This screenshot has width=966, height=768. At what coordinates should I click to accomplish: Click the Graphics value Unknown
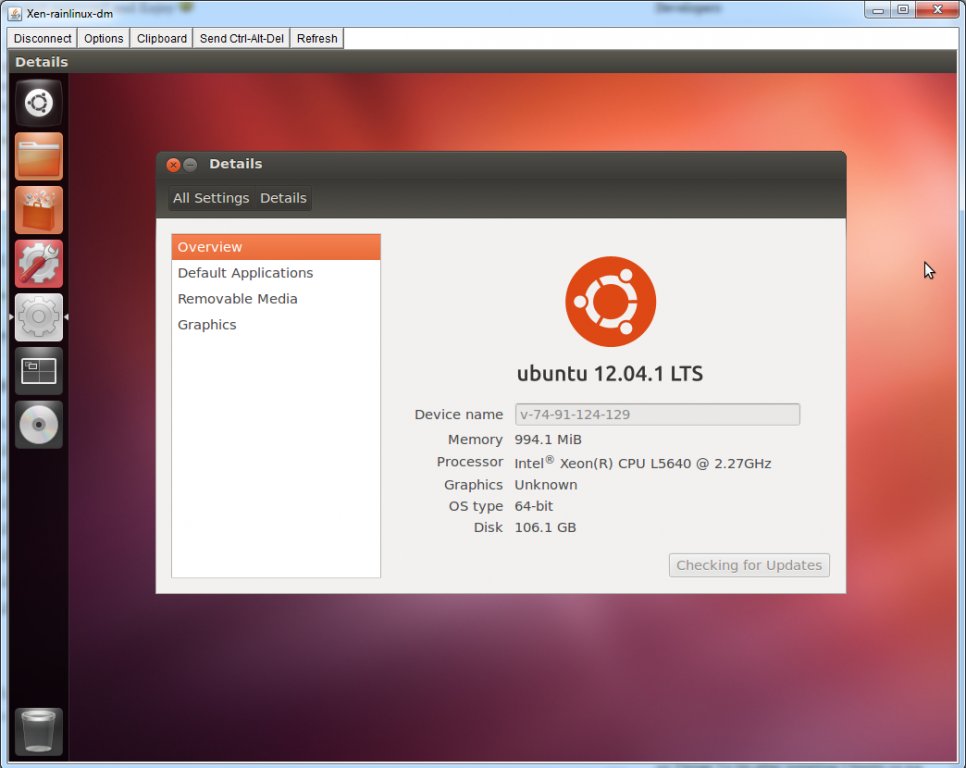546,485
